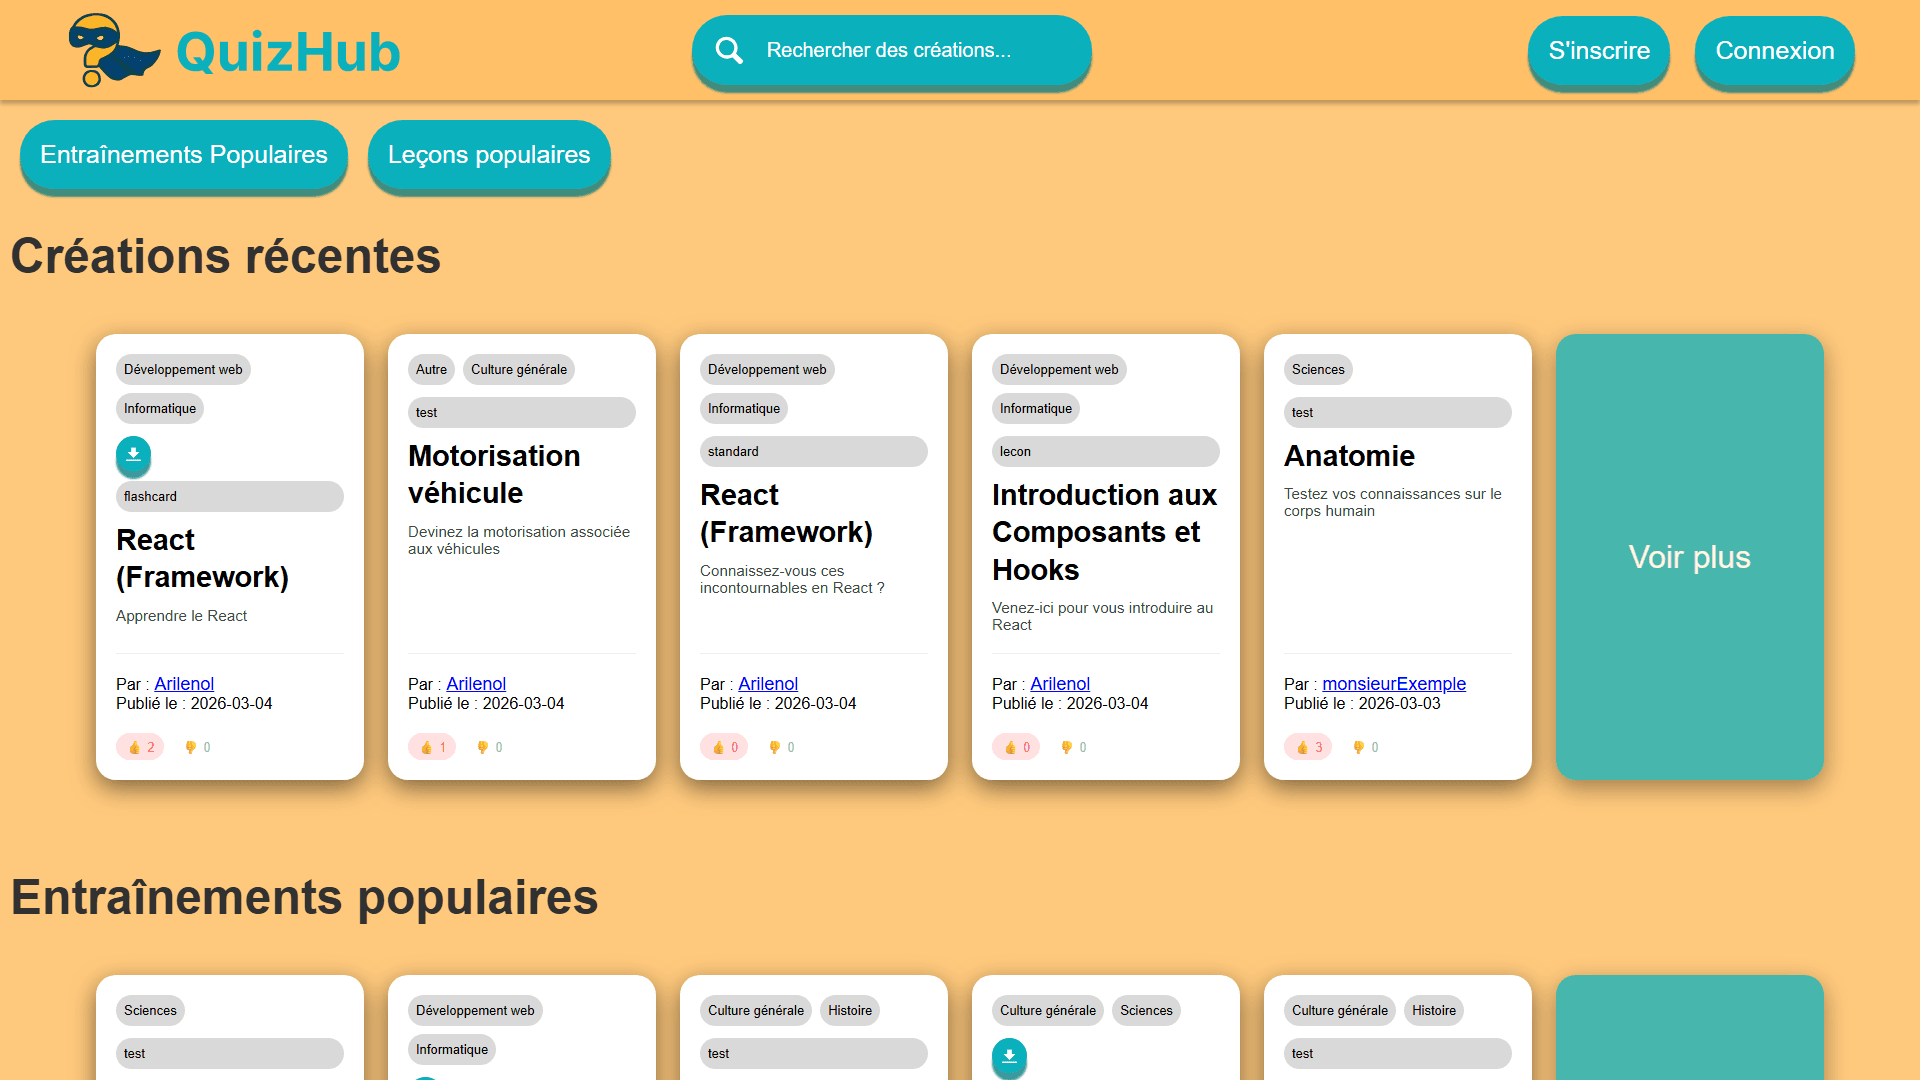The image size is (1920, 1080).
Task: Download the React flashcard via its download icon
Action: pyautogui.click(x=133, y=455)
